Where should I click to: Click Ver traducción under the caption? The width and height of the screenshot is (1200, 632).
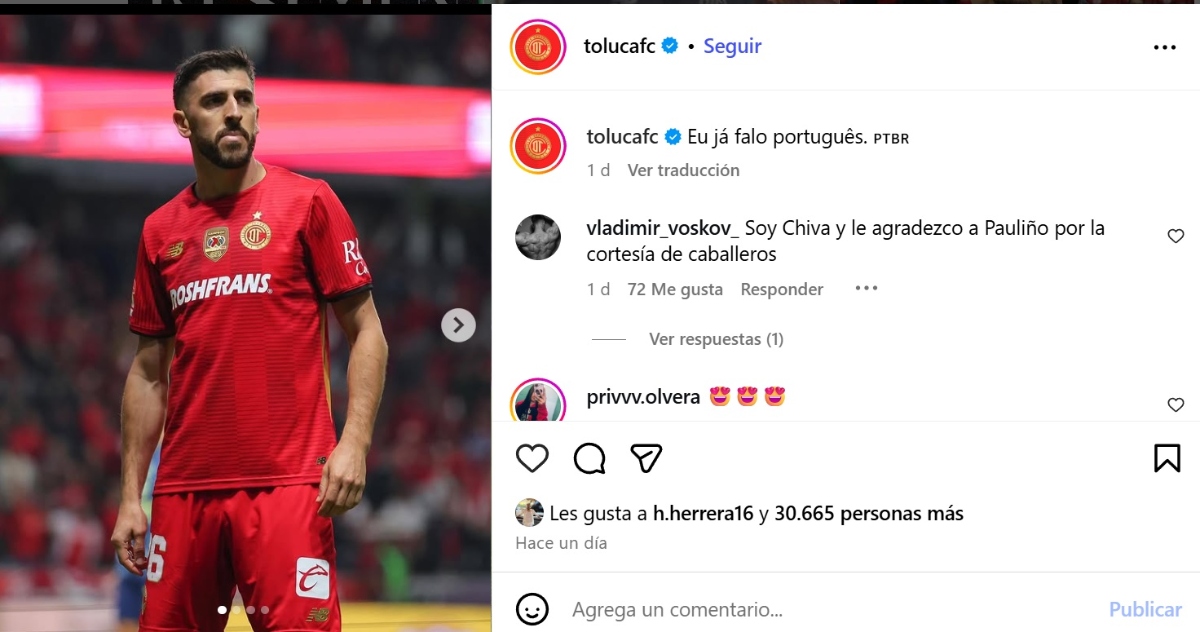pyautogui.click(x=683, y=170)
